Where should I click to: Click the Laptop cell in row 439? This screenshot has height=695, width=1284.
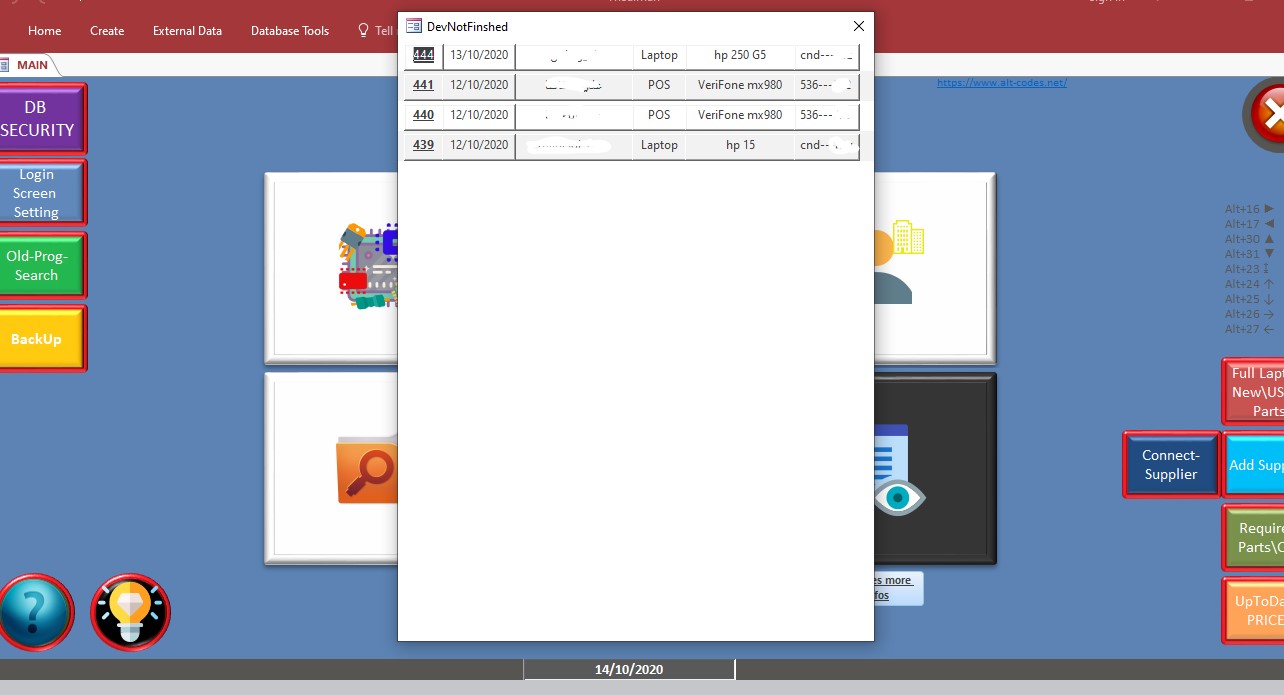[x=659, y=145]
